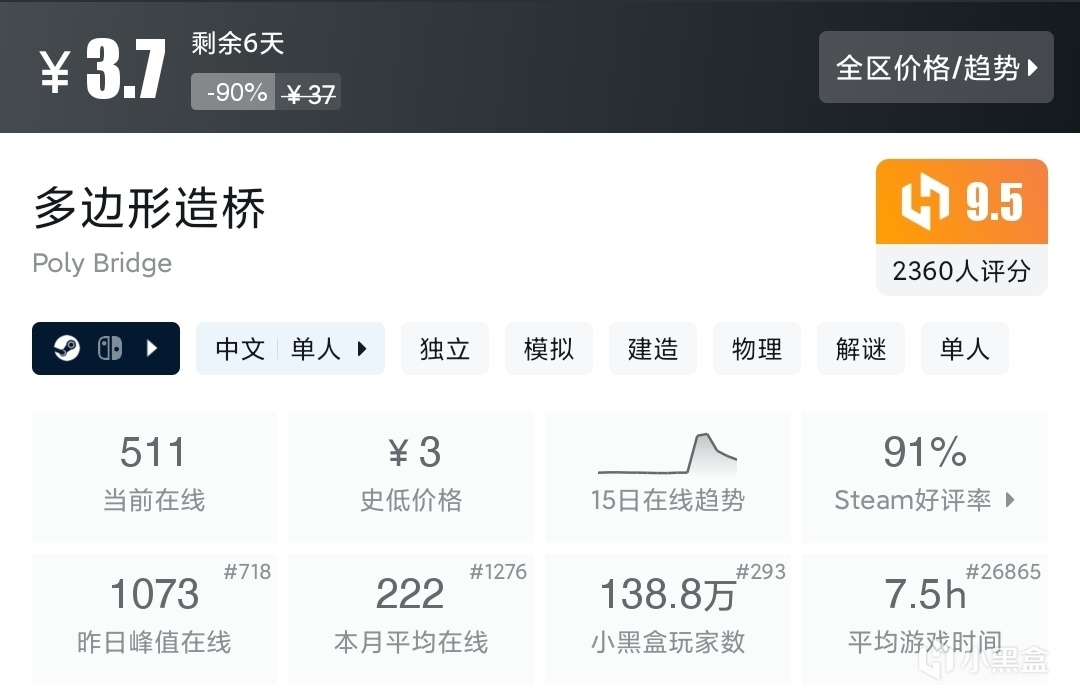Expand the platform selector arrow
This screenshot has height=698, width=1080.
152,349
